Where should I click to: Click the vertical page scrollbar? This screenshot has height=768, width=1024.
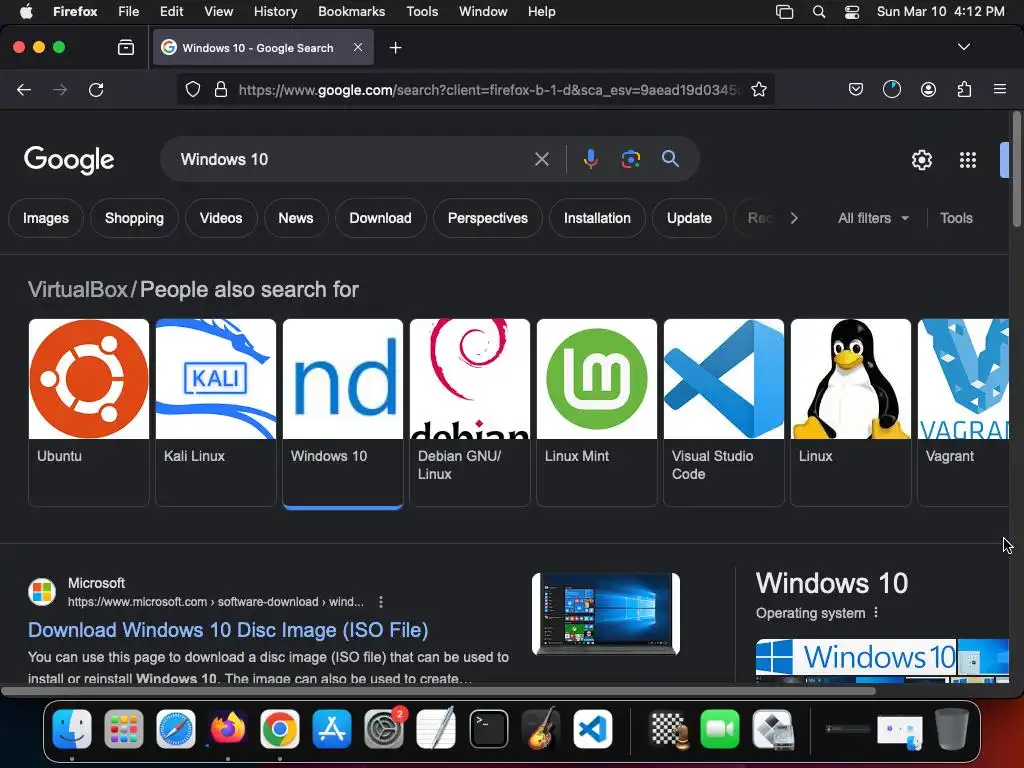point(1016,170)
